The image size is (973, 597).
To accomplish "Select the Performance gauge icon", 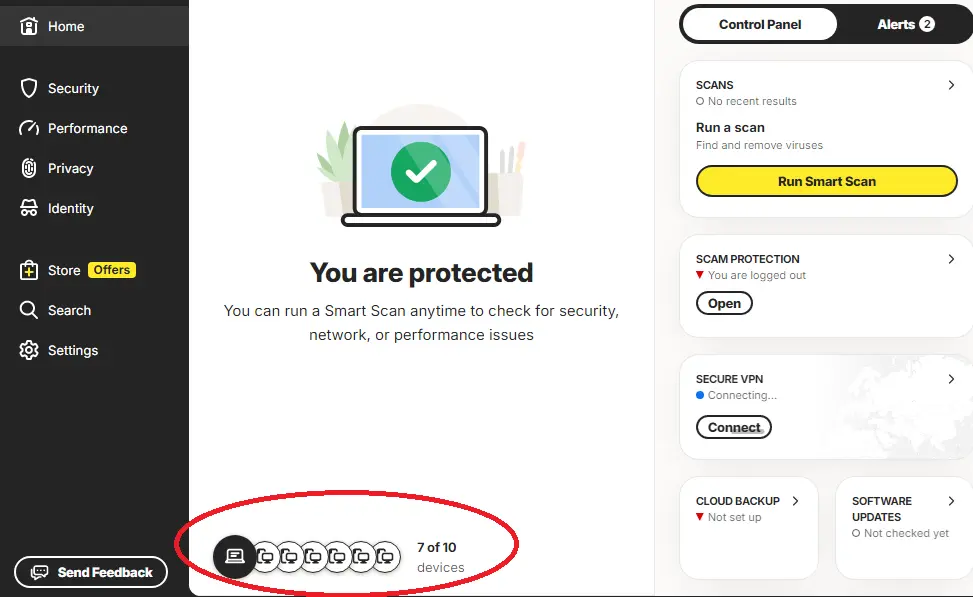I will pyautogui.click(x=29, y=128).
